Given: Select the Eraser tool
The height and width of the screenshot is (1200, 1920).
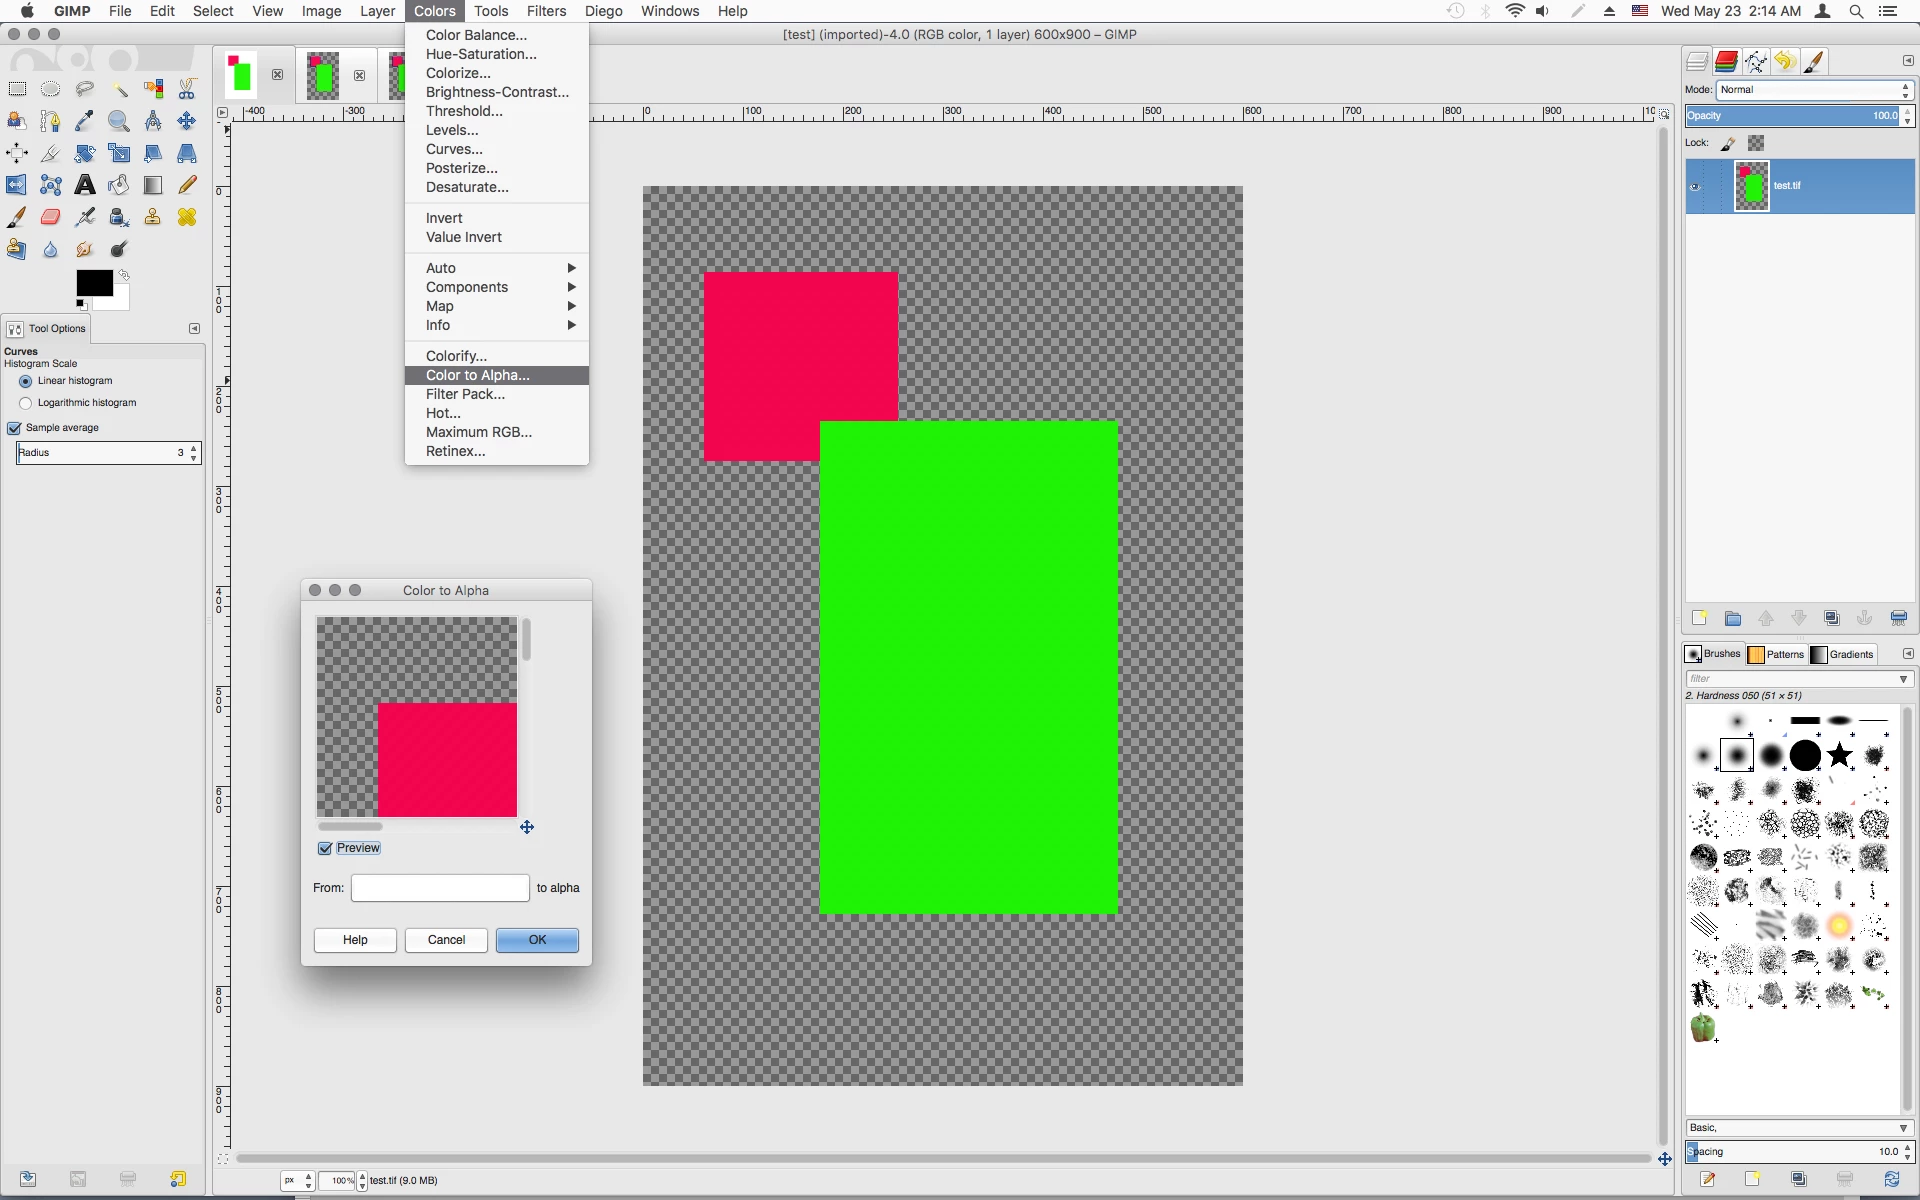Looking at the screenshot, I should pos(51,217).
